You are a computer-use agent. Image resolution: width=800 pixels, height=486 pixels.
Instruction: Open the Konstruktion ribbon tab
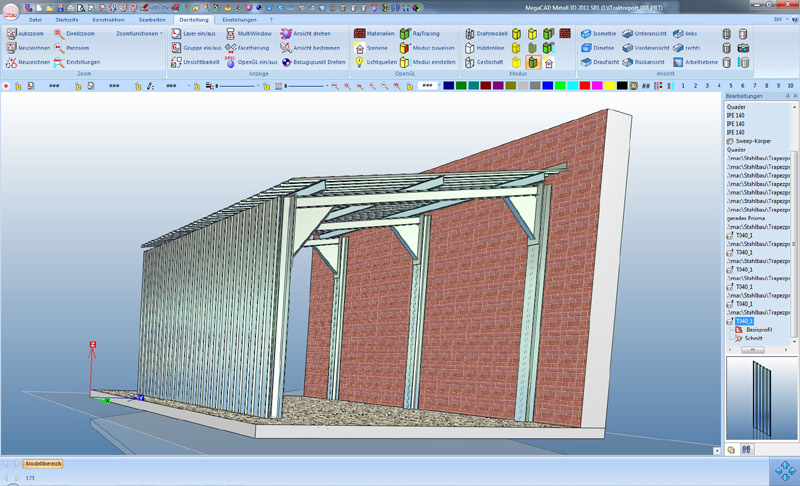109,19
